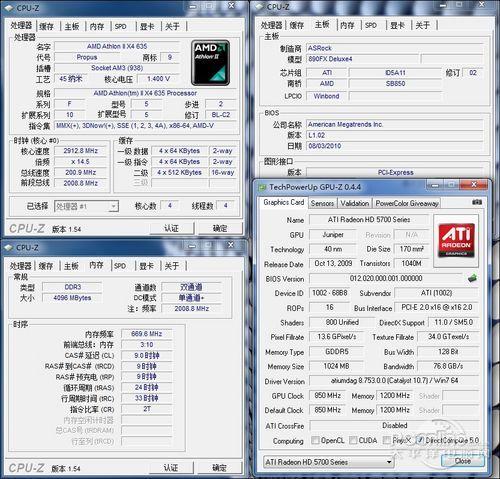Open the 内存 tab in the CPU-Z processor window
This screenshot has height=479, width=500.
pyautogui.click(x=97, y=26)
